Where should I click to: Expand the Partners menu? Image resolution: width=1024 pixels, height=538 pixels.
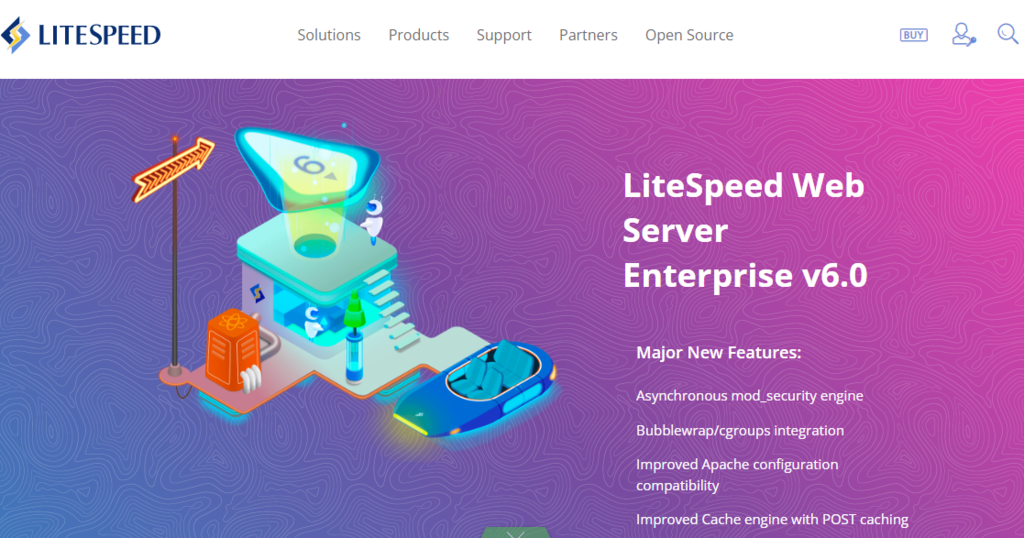click(588, 35)
